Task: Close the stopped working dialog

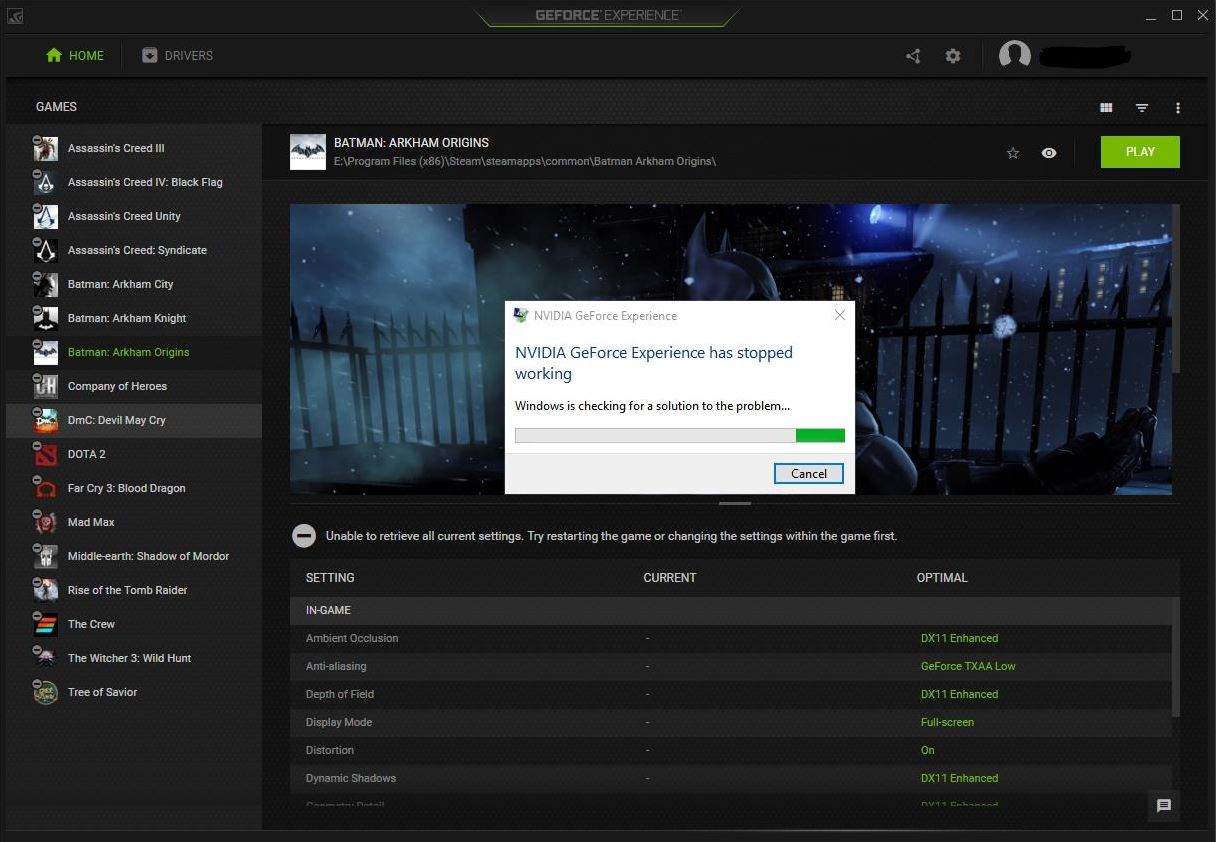Action: [x=840, y=315]
